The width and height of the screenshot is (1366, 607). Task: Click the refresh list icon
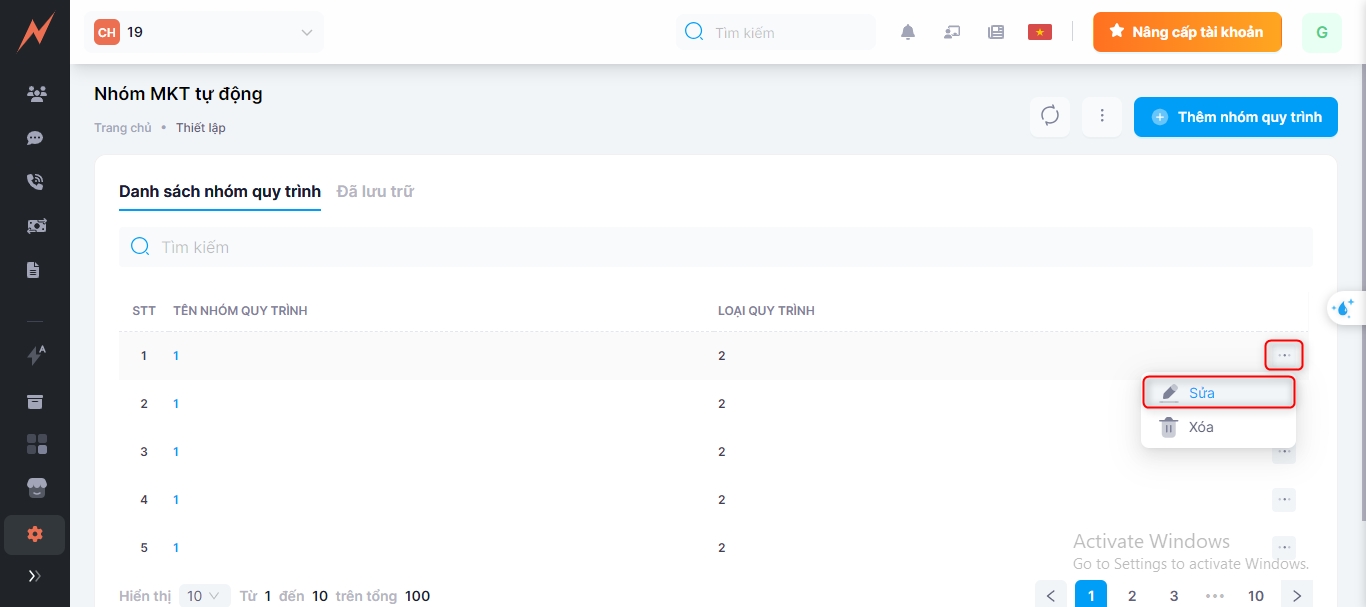tap(1050, 116)
